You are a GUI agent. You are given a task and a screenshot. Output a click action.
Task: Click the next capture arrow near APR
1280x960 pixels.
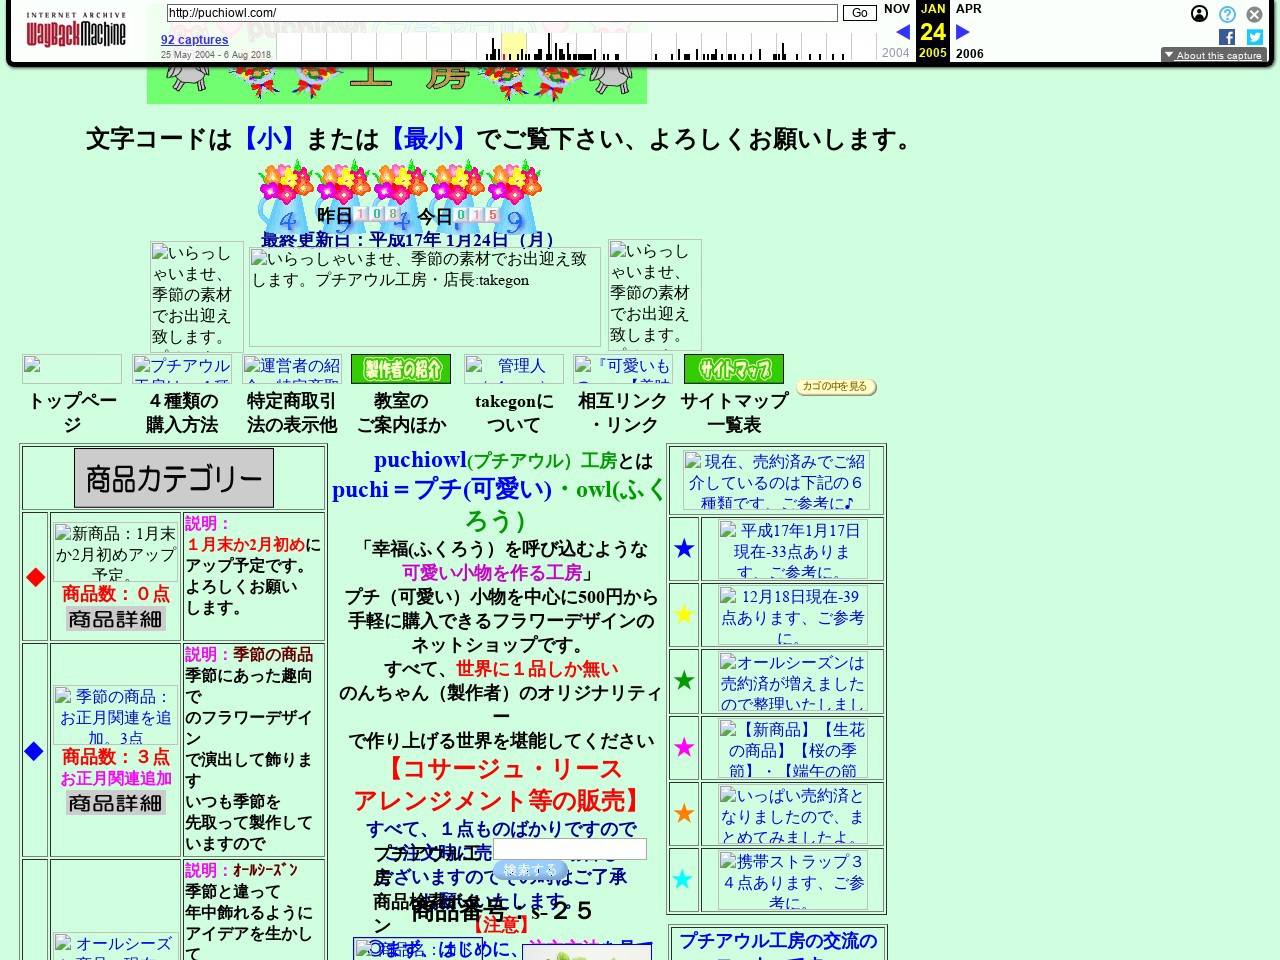(x=962, y=32)
